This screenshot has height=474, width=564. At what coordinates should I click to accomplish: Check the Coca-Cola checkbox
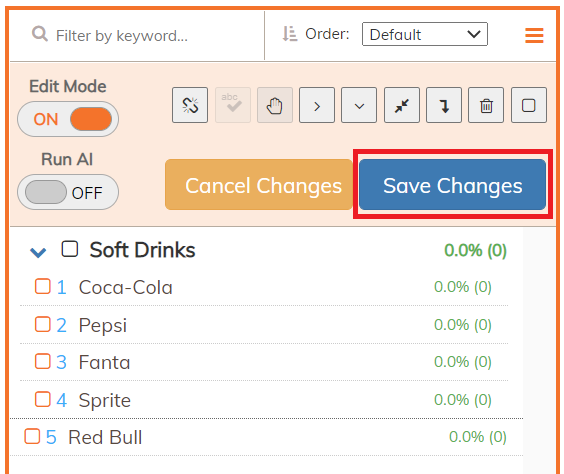click(x=42, y=286)
